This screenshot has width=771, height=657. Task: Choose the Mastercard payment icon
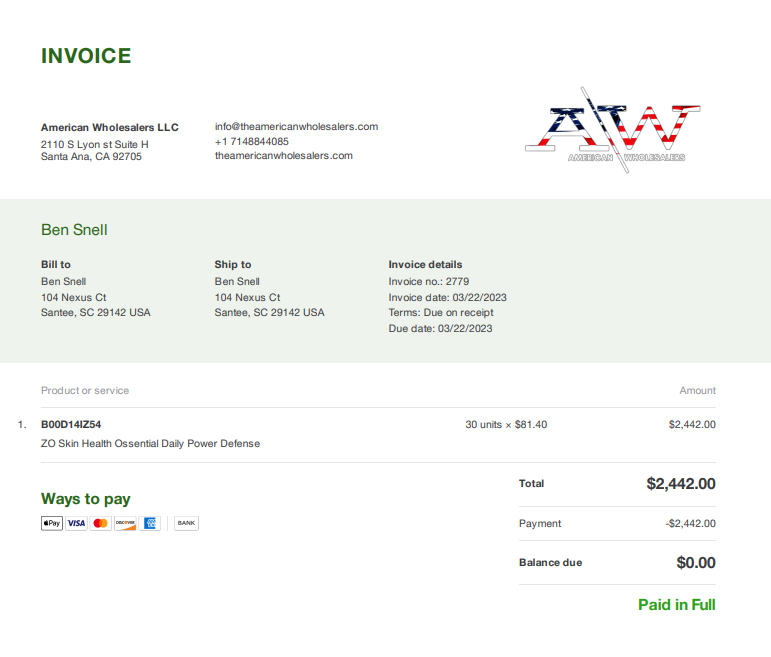pyautogui.click(x=101, y=523)
